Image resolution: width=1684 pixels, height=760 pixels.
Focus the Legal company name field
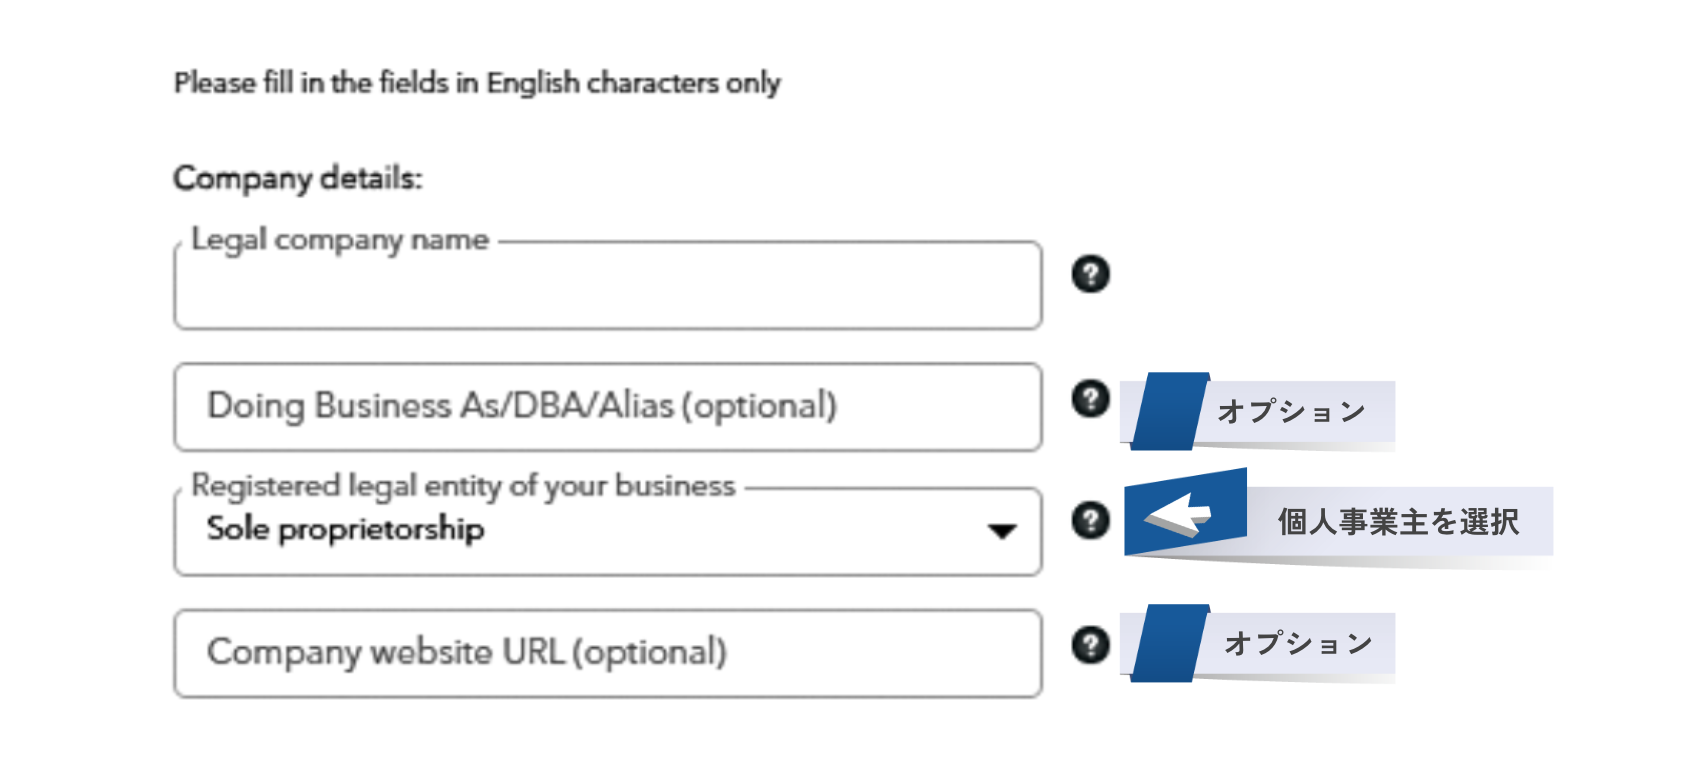(x=608, y=285)
